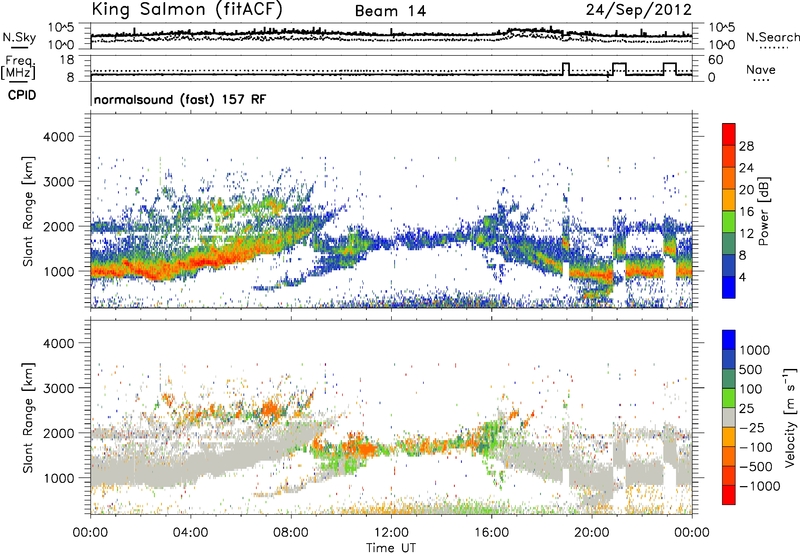Click the 'Power [dB]' colorbar label
800x554 pixels.
click(763, 211)
